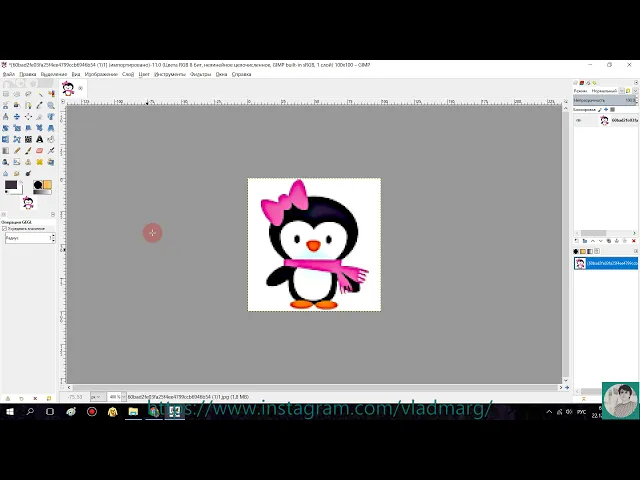The image size is (640, 480).
Task: Select the Dodge/Burn tool
Action: [x=28, y=173]
